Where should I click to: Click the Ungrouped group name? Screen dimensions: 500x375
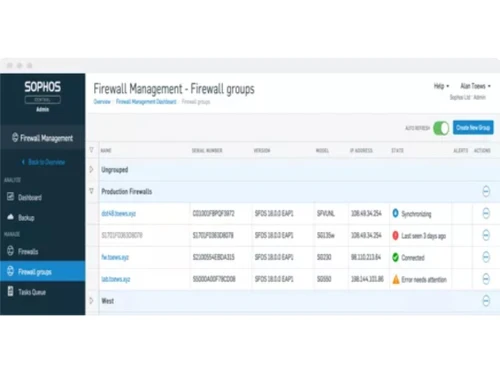point(115,170)
